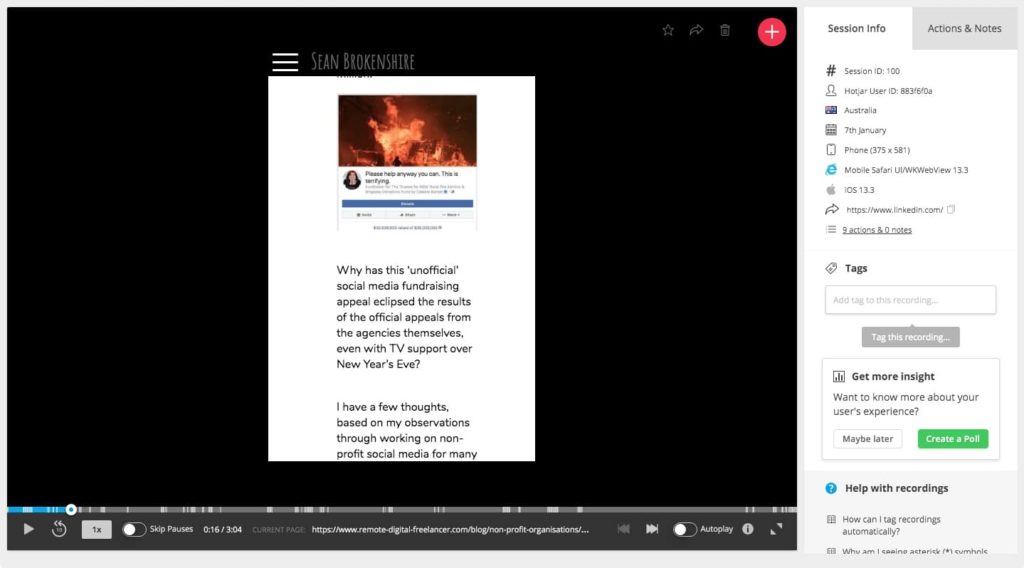The width and height of the screenshot is (1024, 568).
Task: Rewind the recording by 10 seconds
Action: [x=59, y=529]
